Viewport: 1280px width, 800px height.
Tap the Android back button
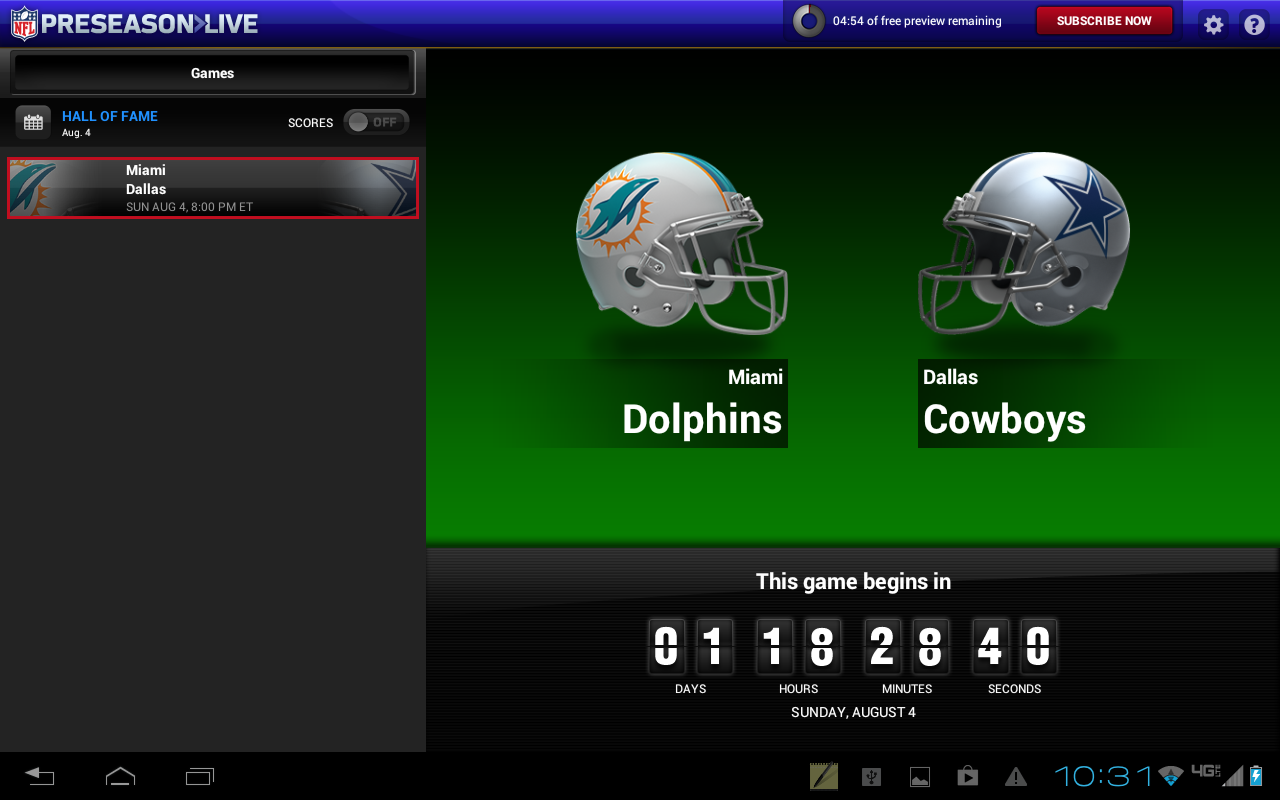point(40,776)
